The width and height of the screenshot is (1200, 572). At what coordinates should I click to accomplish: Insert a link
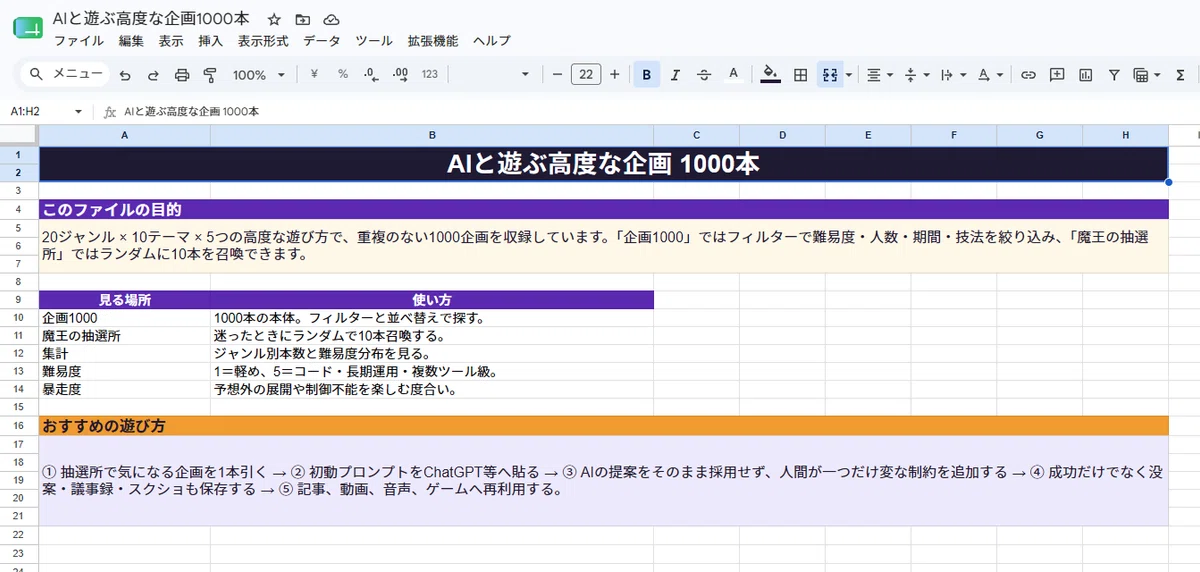coord(1028,74)
